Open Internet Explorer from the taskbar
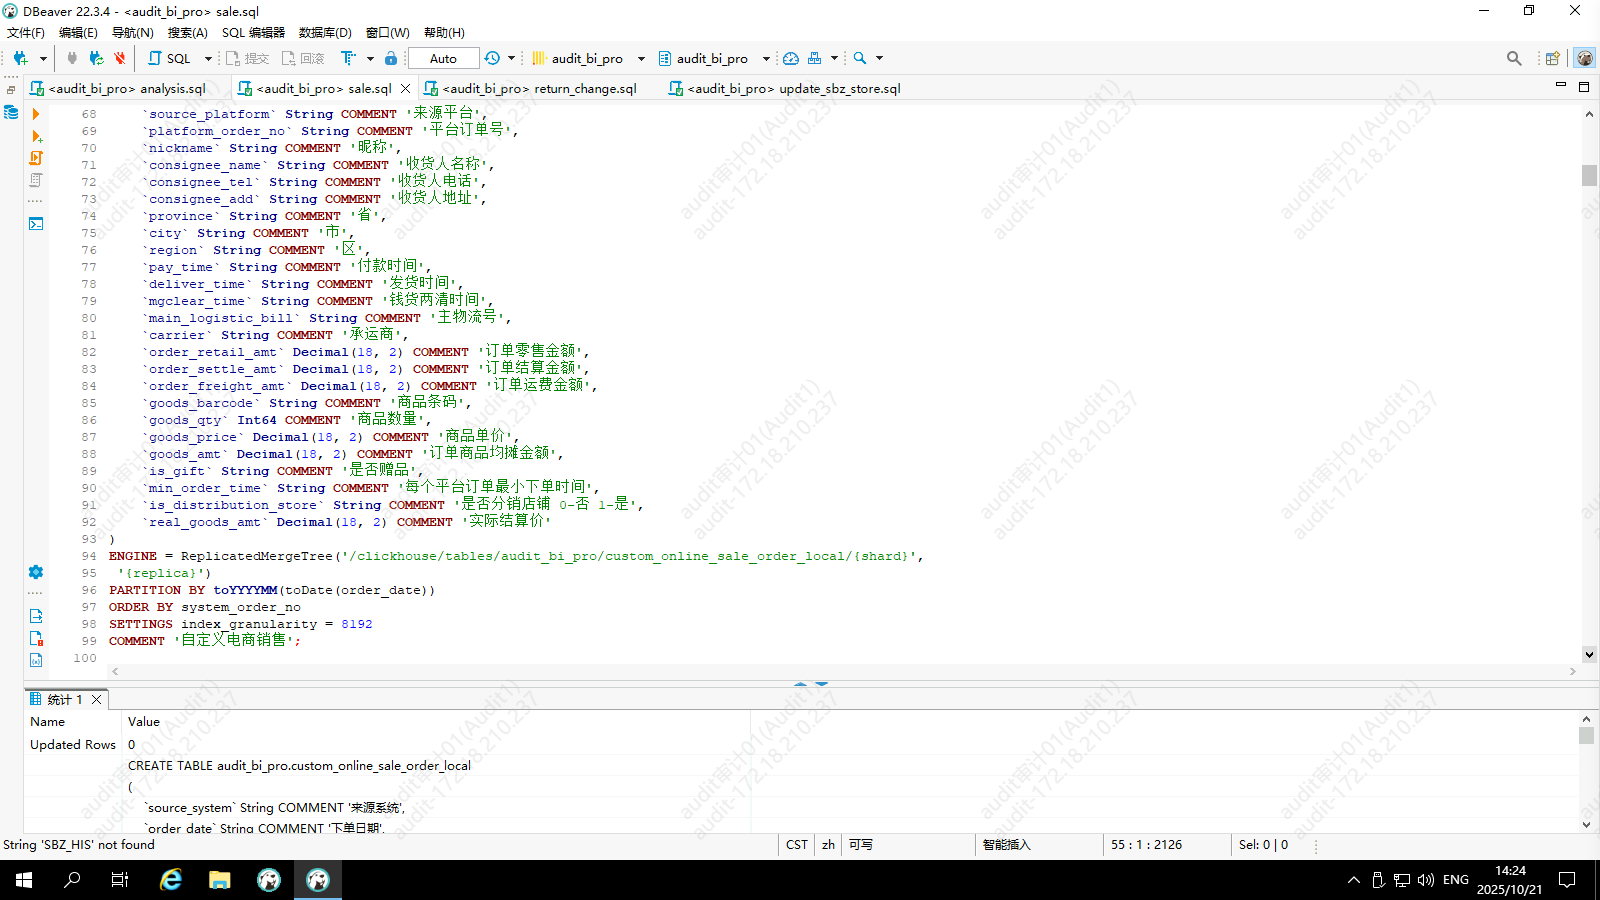 point(171,880)
